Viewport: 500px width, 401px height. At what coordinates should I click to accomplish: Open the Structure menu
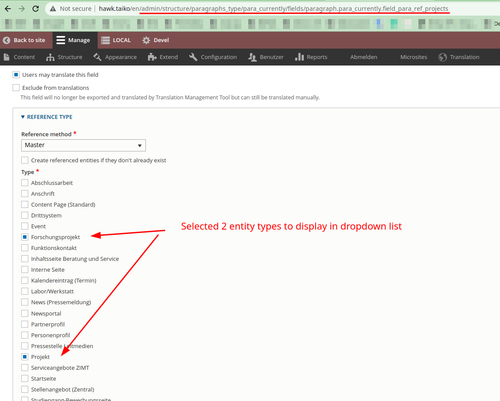tap(70, 57)
